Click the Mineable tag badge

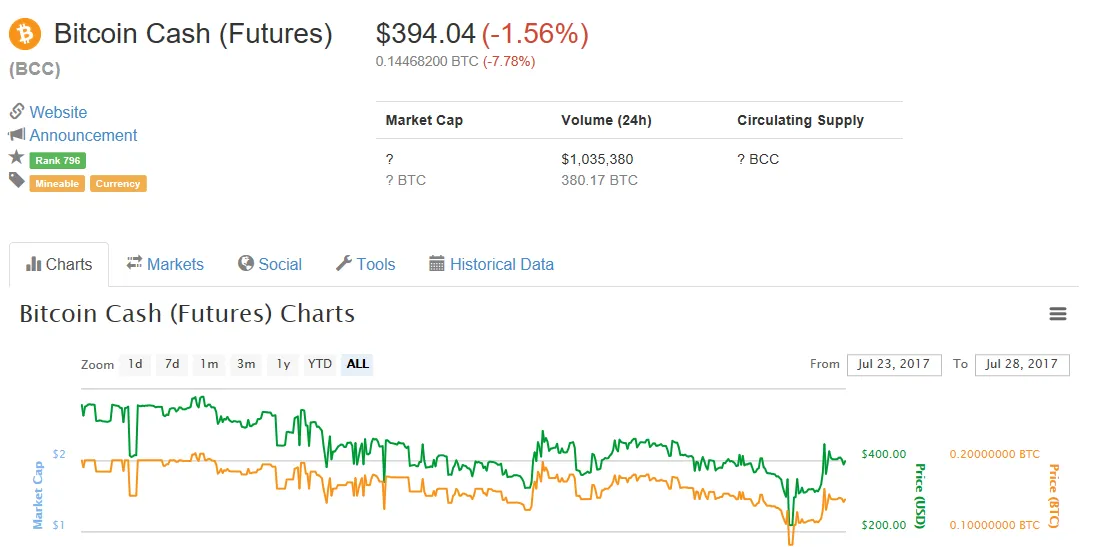click(x=57, y=184)
